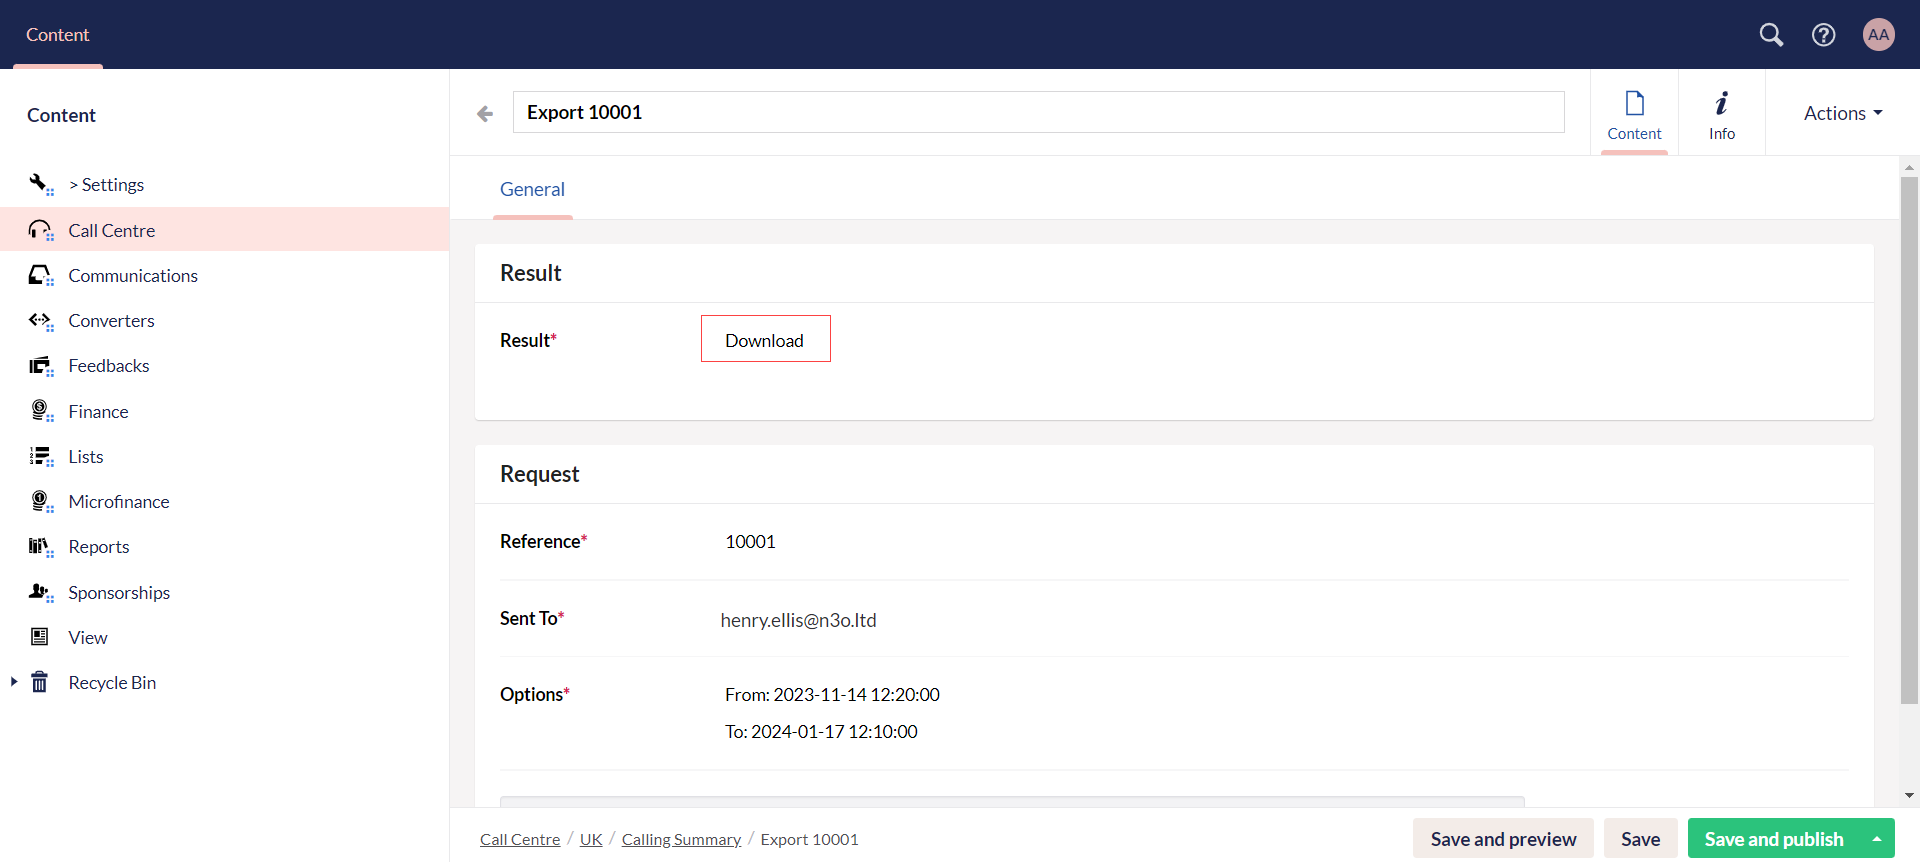Open Lists in content tree
The image size is (1920, 862).
pyautogui.click(x=86, y=456)
